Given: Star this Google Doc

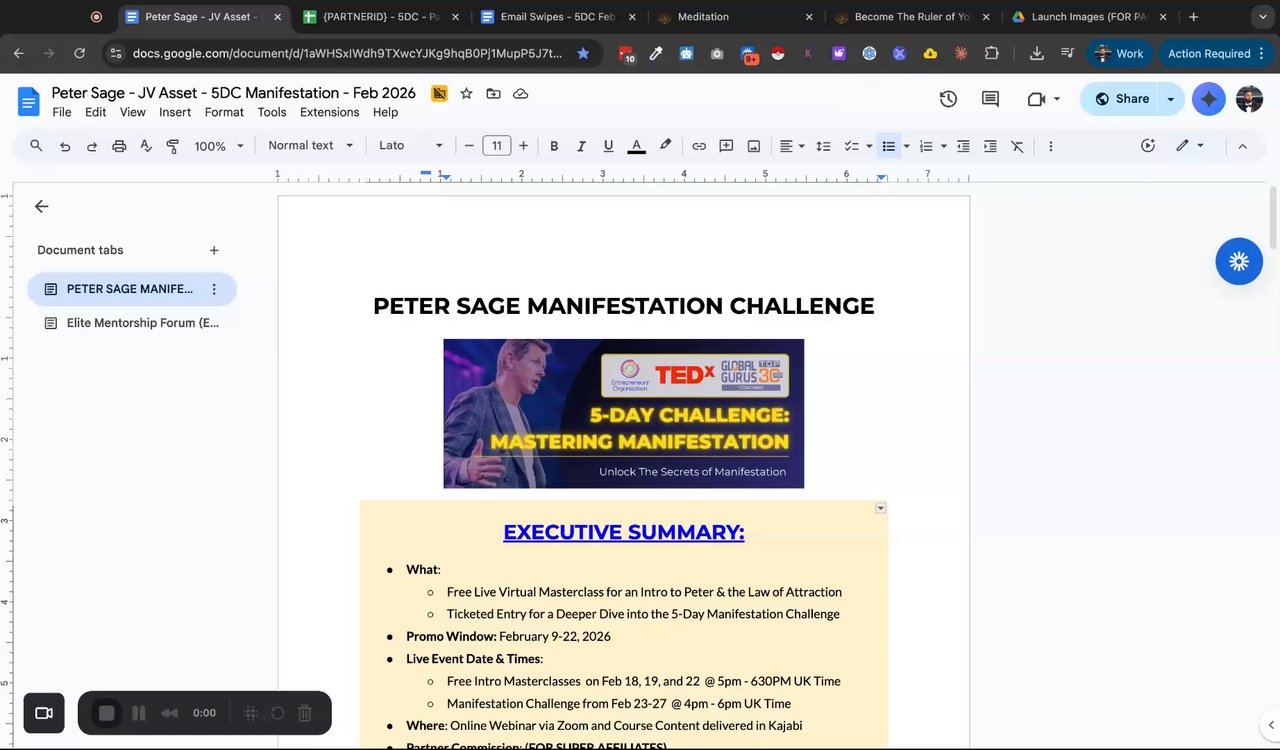Looking at the screenshot, I should pyautogui.click(x=466, y=93).
